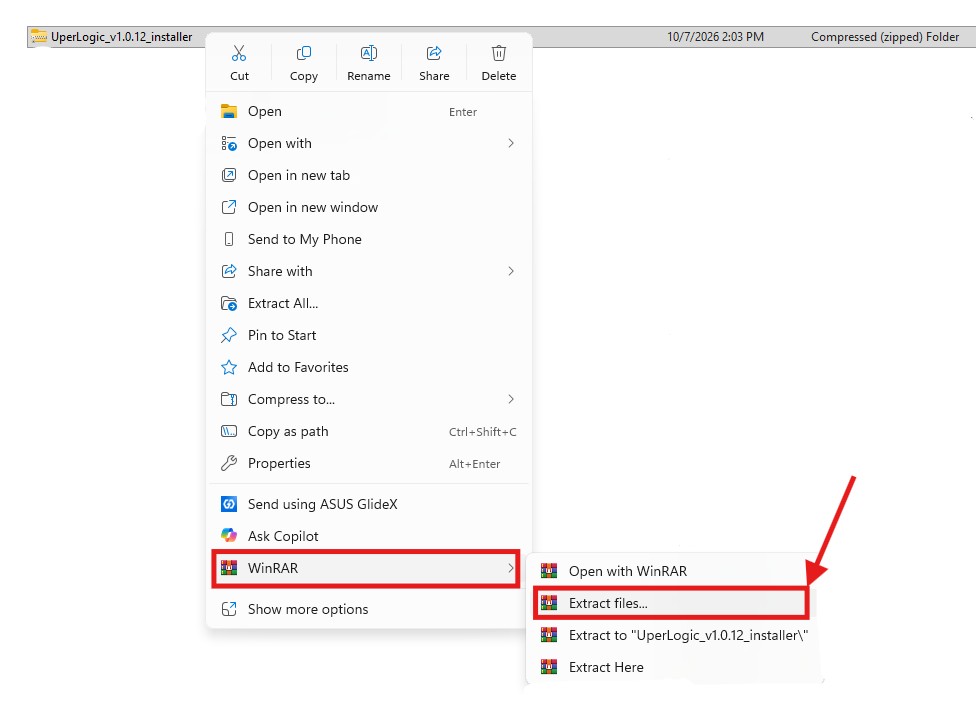Click the folder icon beside Open
979x710 pixels.
[229, 111]
